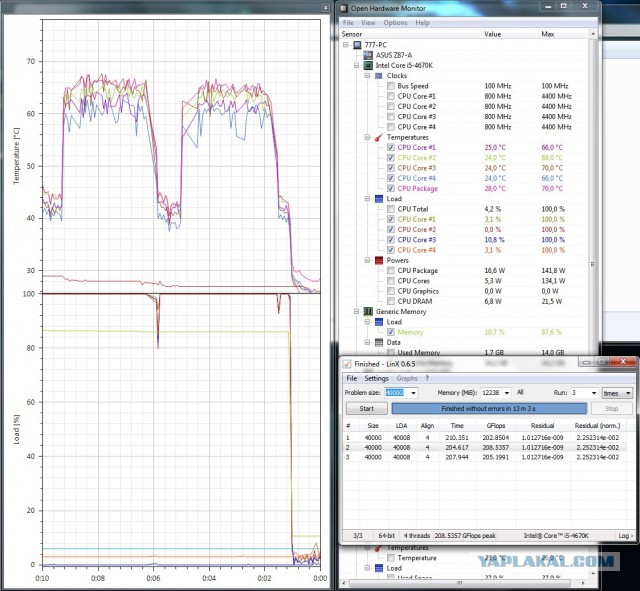Collapse the Powers group
This screenshot has width=640, height=591.
click(x=367, y=260)
